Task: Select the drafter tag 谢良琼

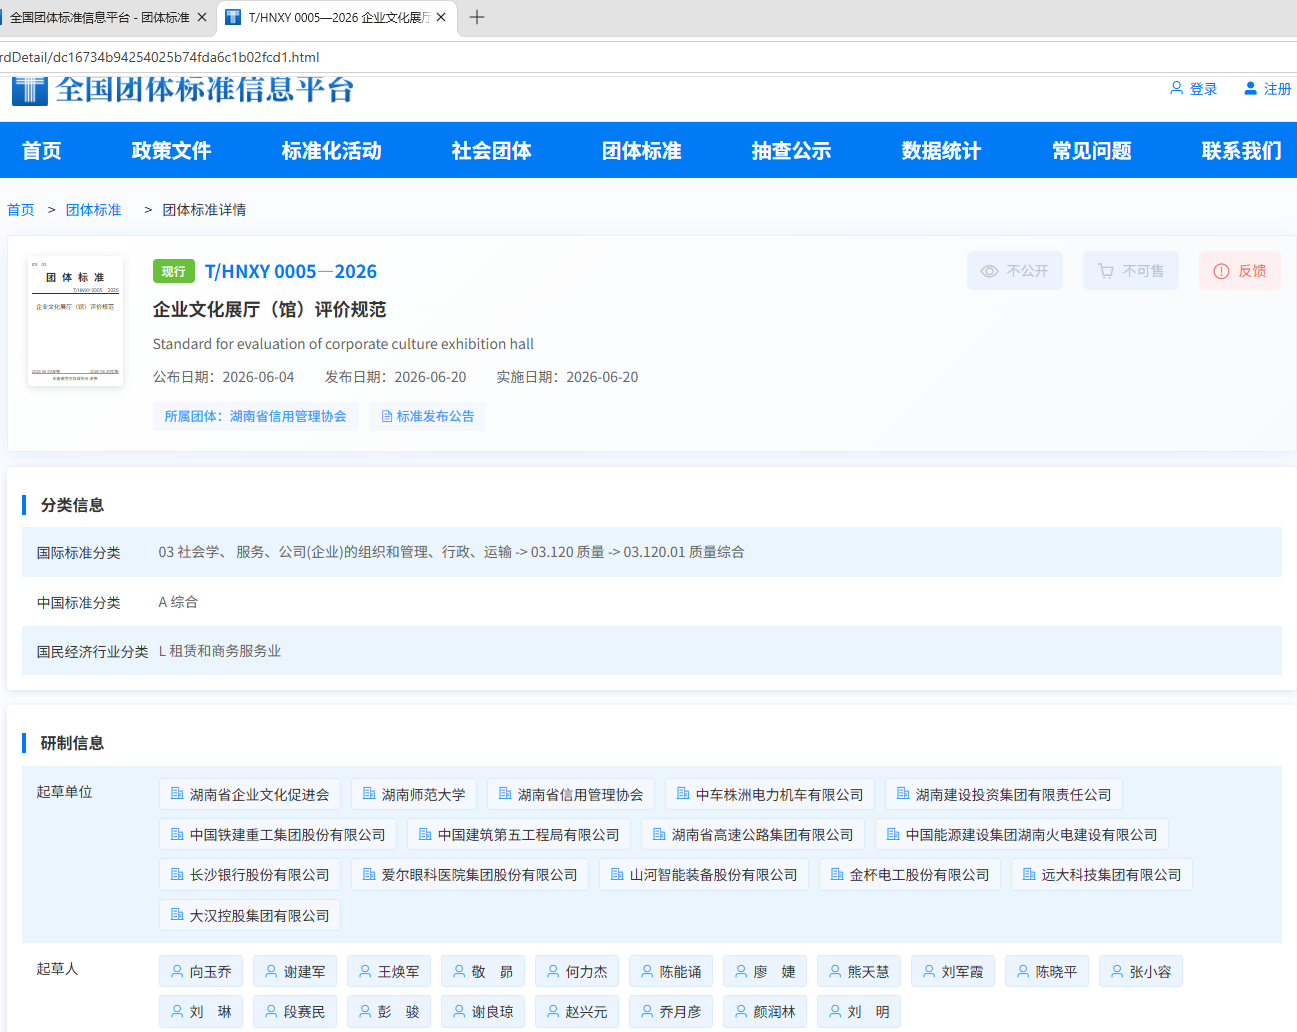Action: pyautogui.click(x=483, y=1012)
